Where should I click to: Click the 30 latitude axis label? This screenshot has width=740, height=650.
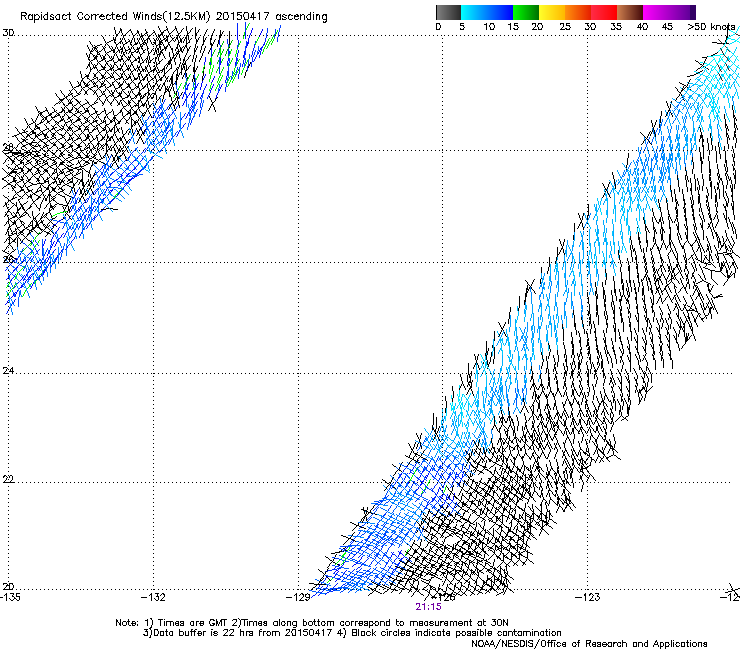pos(8,33)
